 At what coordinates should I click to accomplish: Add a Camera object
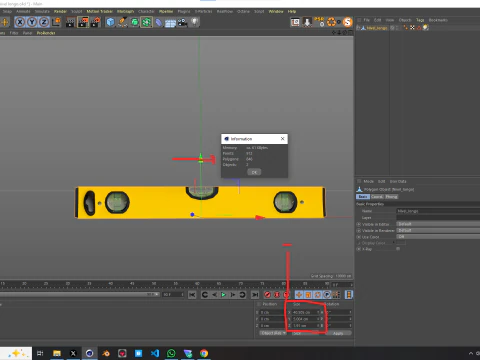pyautogui.click(x=182, y=22)
